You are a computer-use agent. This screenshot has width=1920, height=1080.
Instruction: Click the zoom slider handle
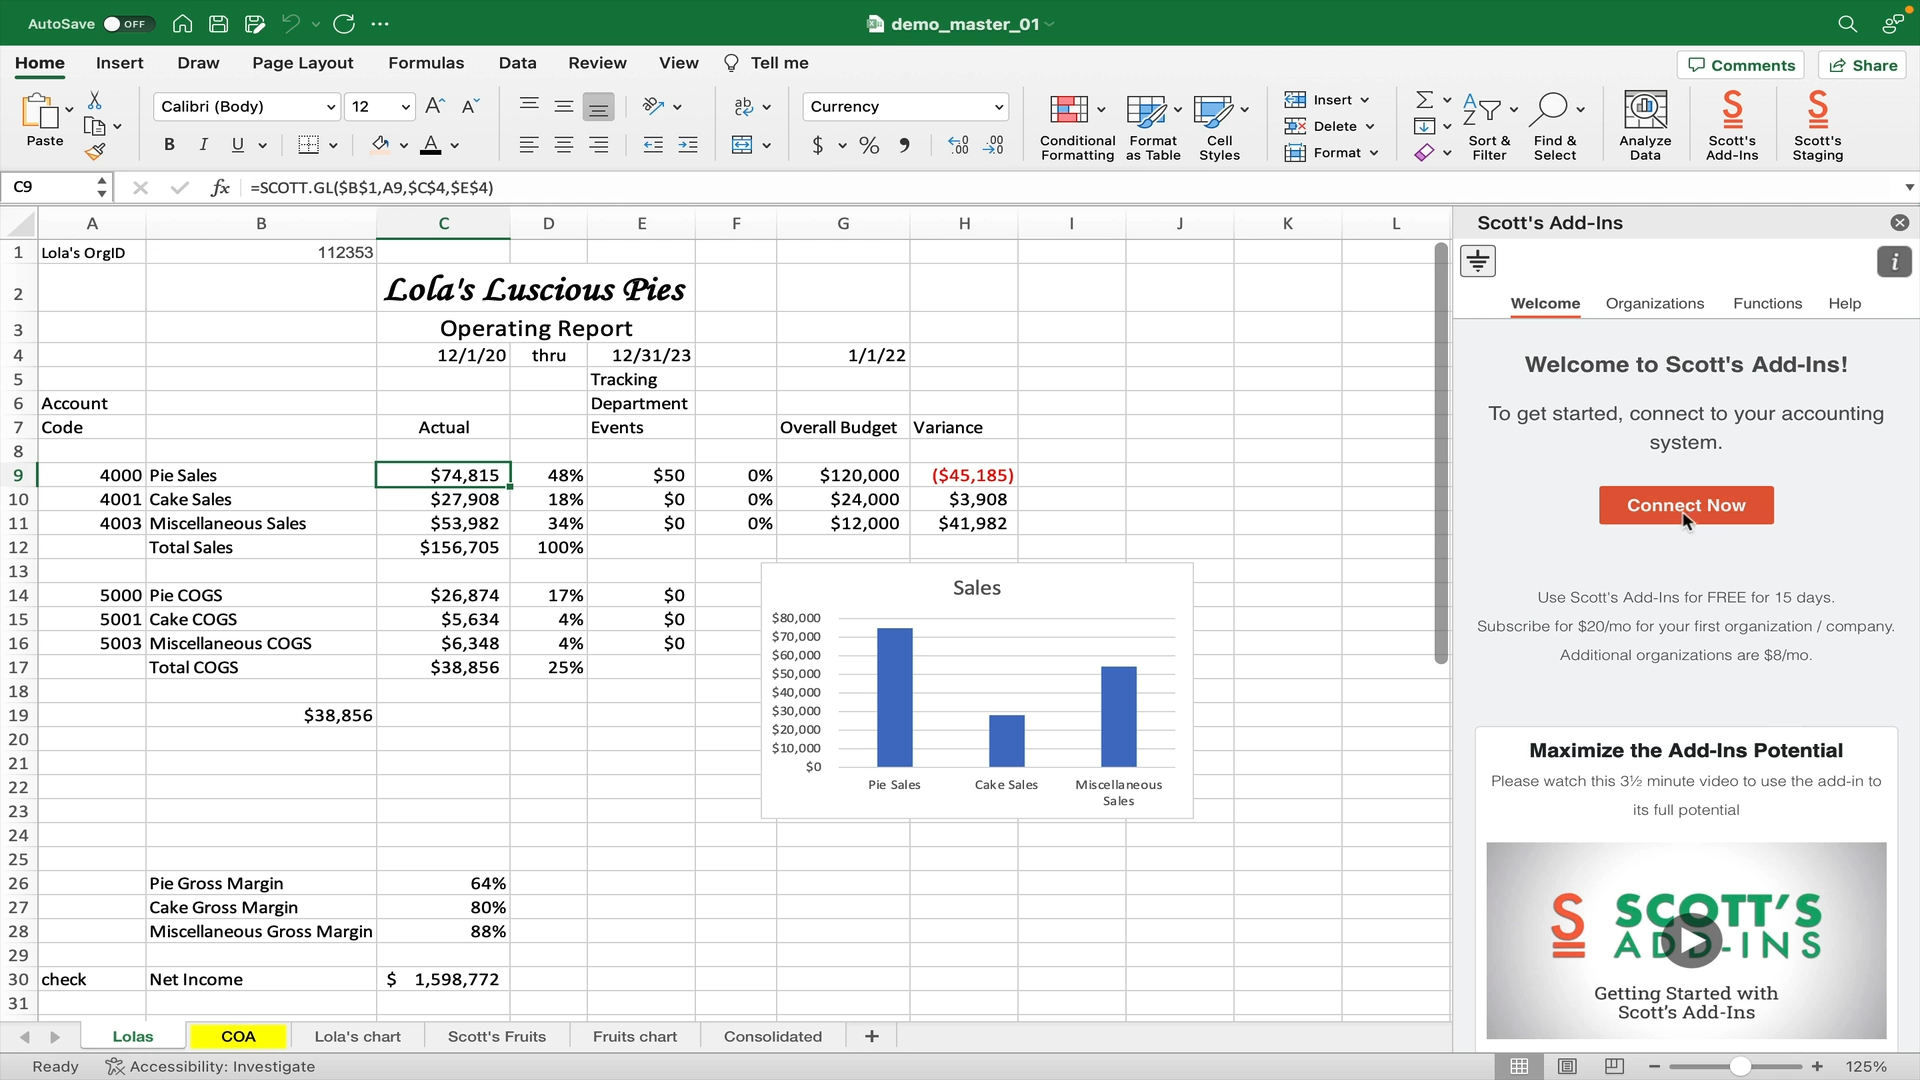pyautogui.click(x=1740, y=1067)
